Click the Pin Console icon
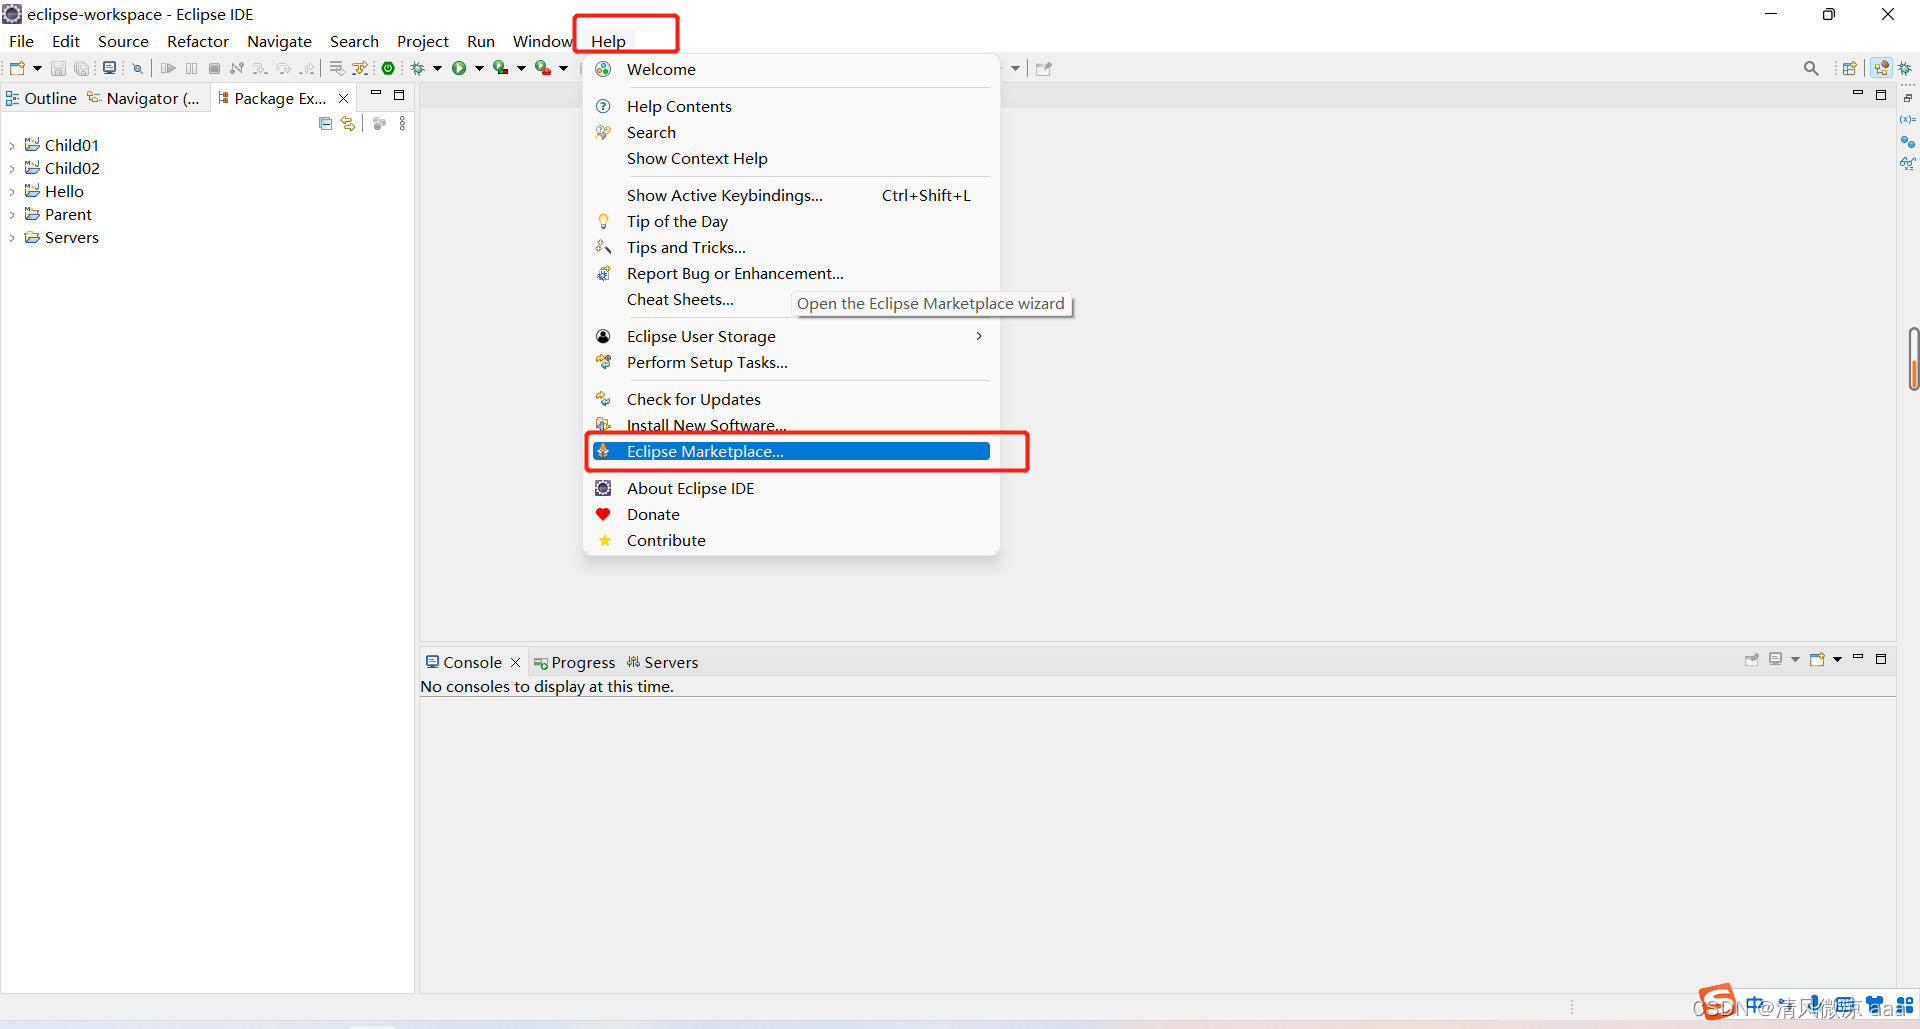This screenshot has width=1920, height=1029. pos(1752,660)
